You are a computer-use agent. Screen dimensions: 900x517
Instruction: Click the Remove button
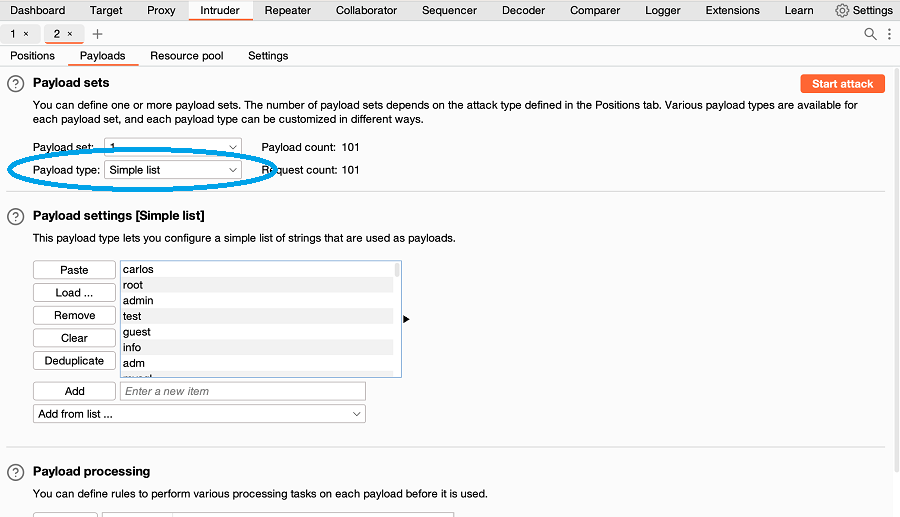coord(75,315)
